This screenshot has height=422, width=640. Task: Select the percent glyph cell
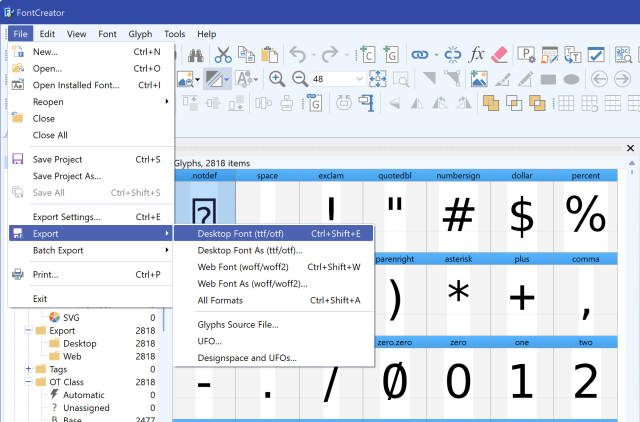pyautogui.click(x=585, y=211)
